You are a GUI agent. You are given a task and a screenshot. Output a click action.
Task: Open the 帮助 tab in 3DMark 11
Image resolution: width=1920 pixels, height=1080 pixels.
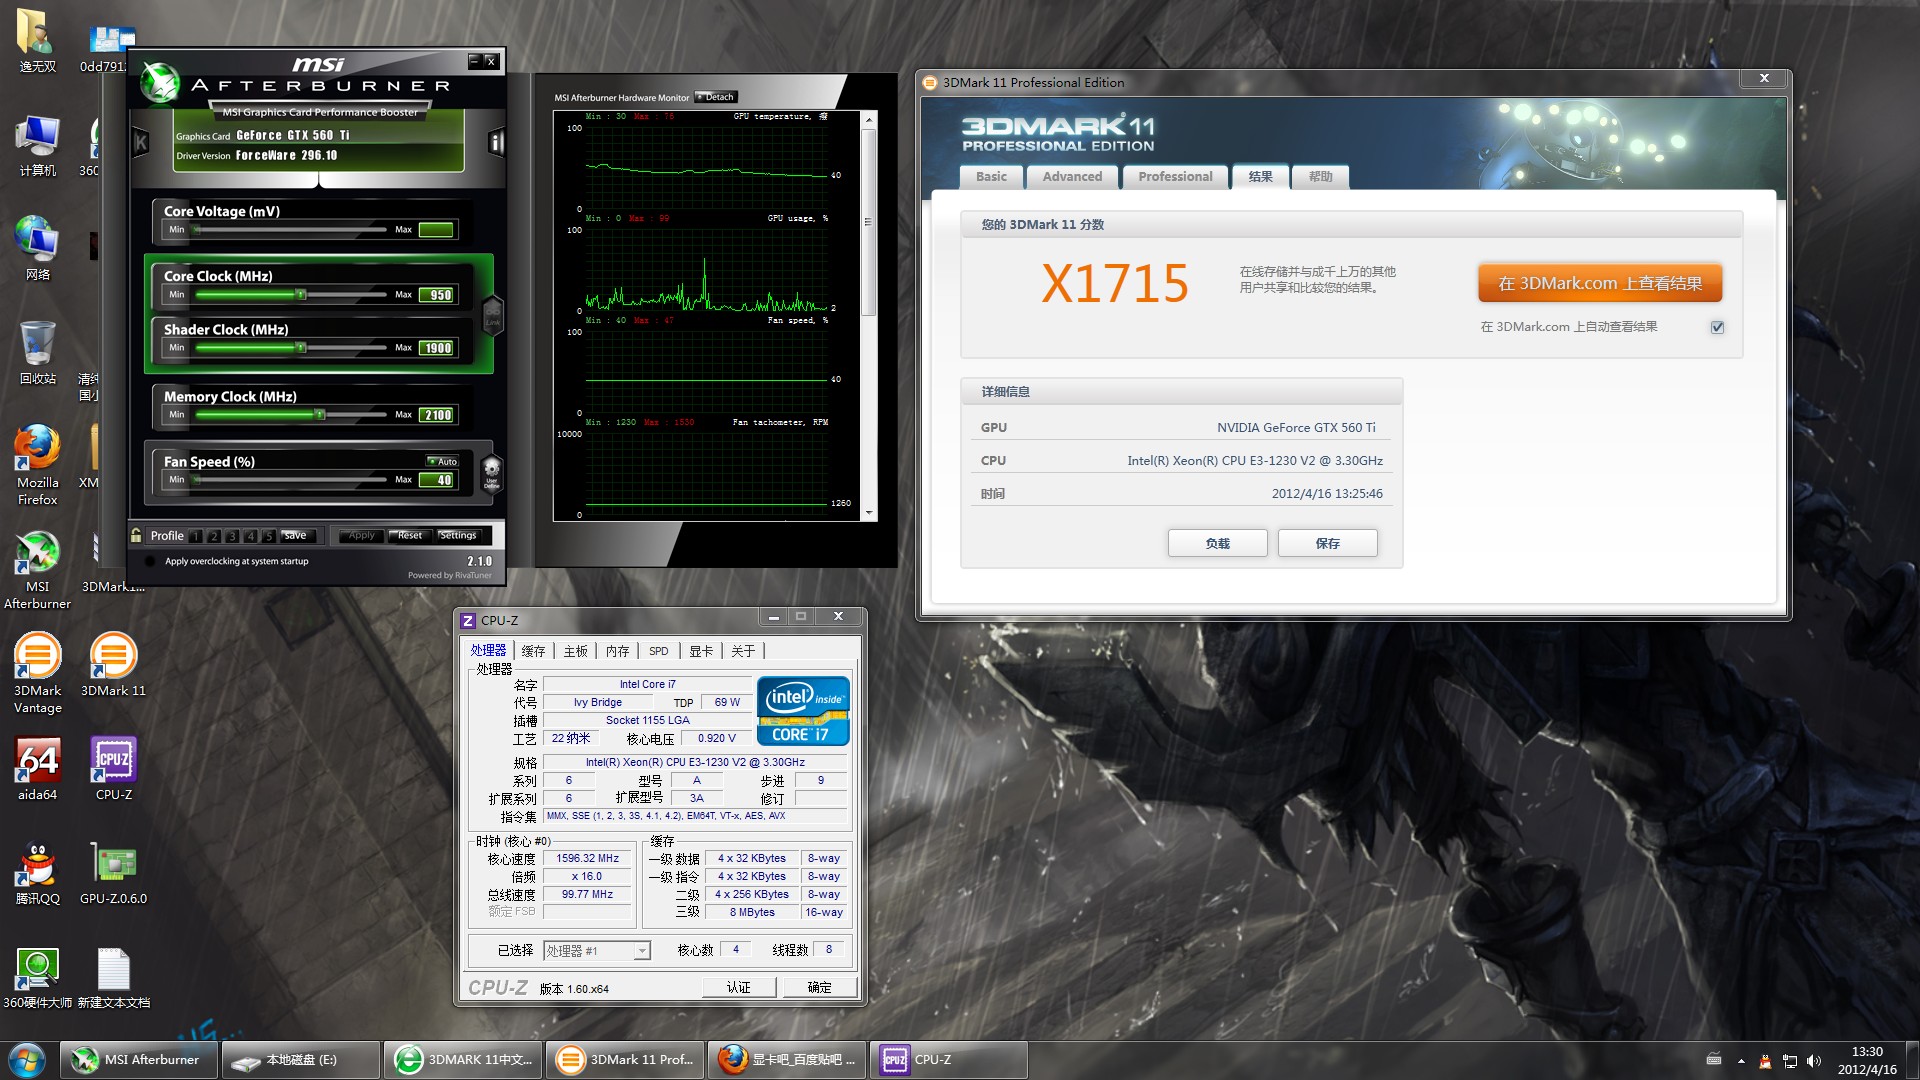click(1320, 176)
